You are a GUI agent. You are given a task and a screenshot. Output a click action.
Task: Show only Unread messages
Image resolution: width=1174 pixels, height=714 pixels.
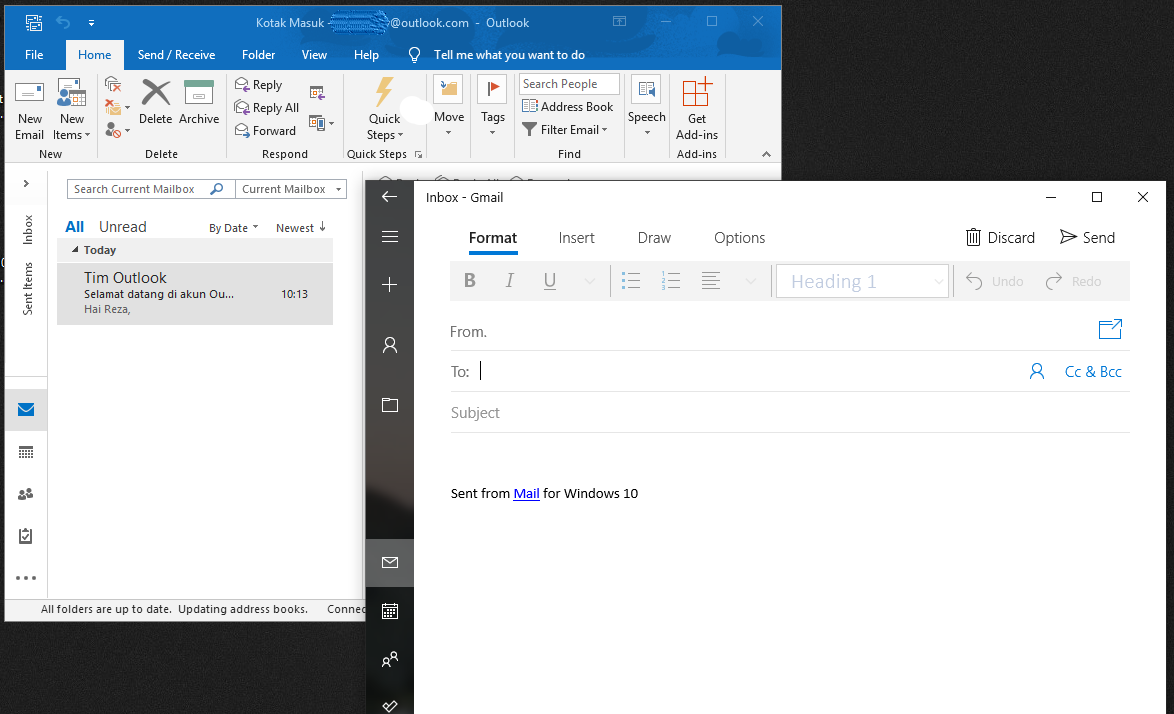pos(123,227)
